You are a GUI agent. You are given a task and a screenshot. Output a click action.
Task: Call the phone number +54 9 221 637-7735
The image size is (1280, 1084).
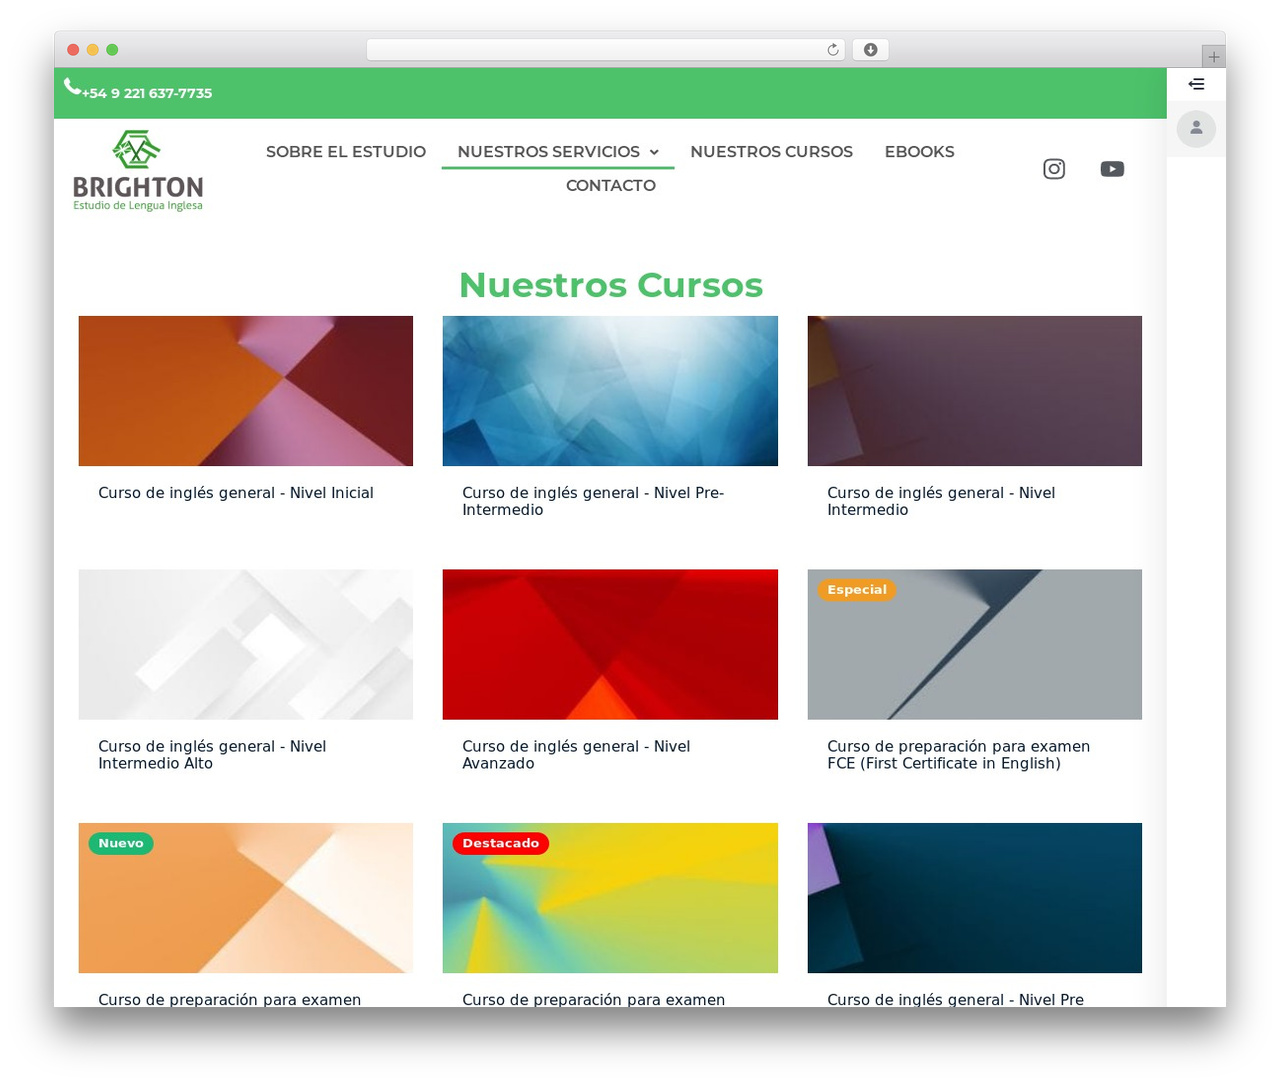147,93
